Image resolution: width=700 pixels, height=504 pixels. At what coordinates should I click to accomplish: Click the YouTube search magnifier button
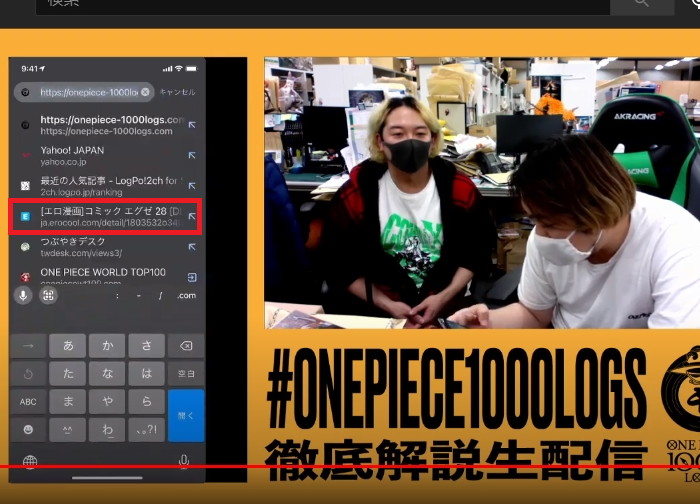point(642,5)
